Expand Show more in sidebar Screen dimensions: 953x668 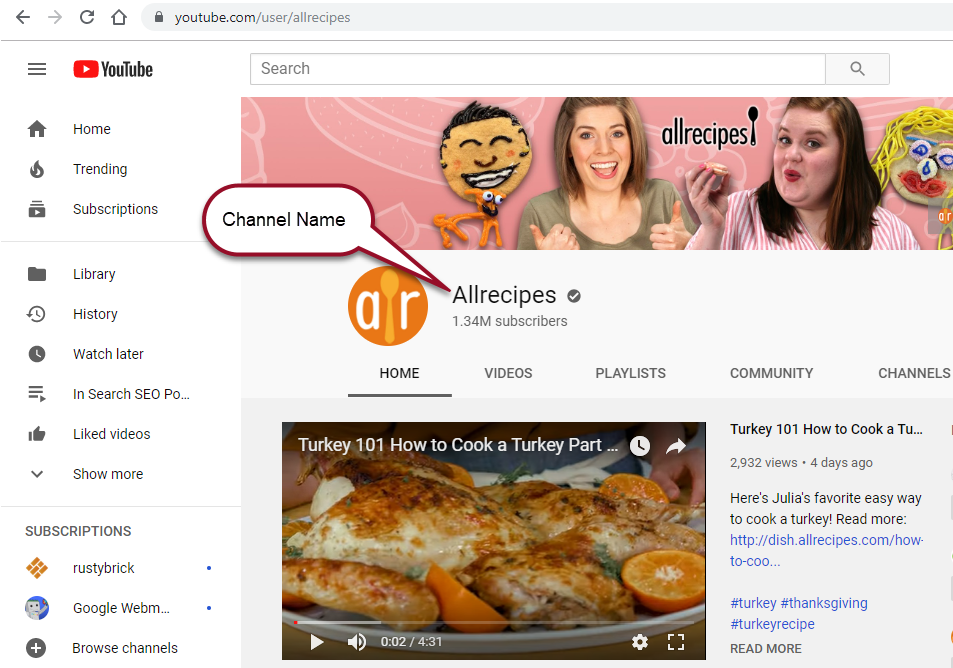coord(107,474)
